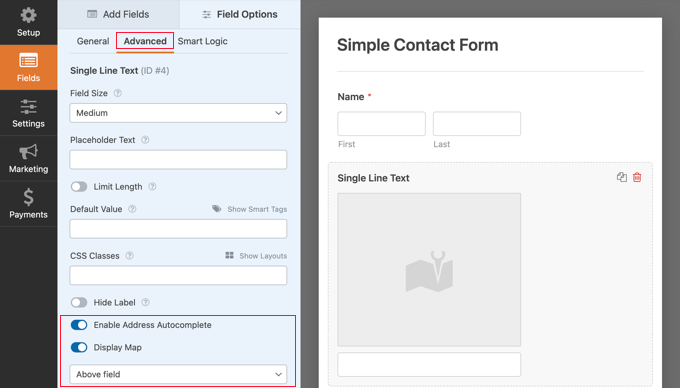Click the Field Size help icon

tap(118, 93)
